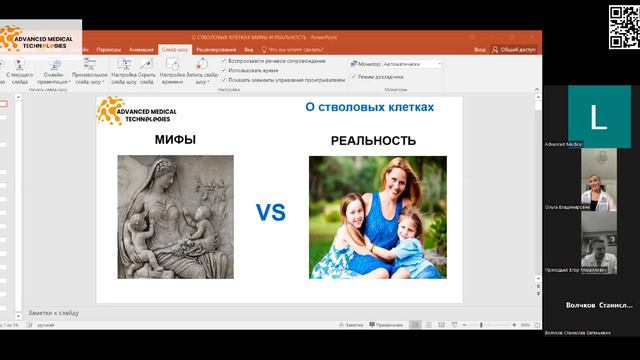Click 'Заметки' button in status bar
640x360 pixels.
click(351, 325)
